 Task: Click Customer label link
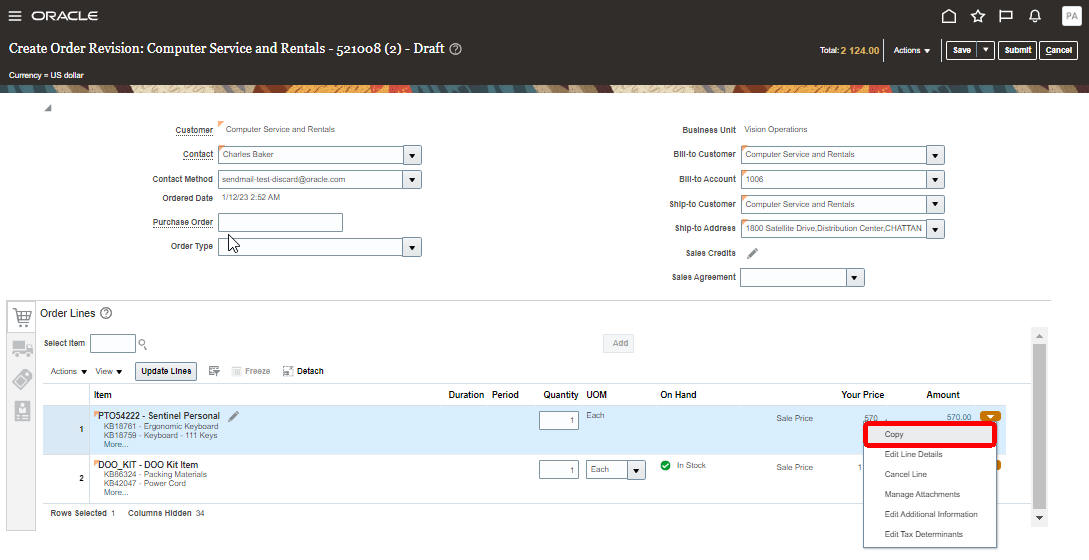[194, 131]
